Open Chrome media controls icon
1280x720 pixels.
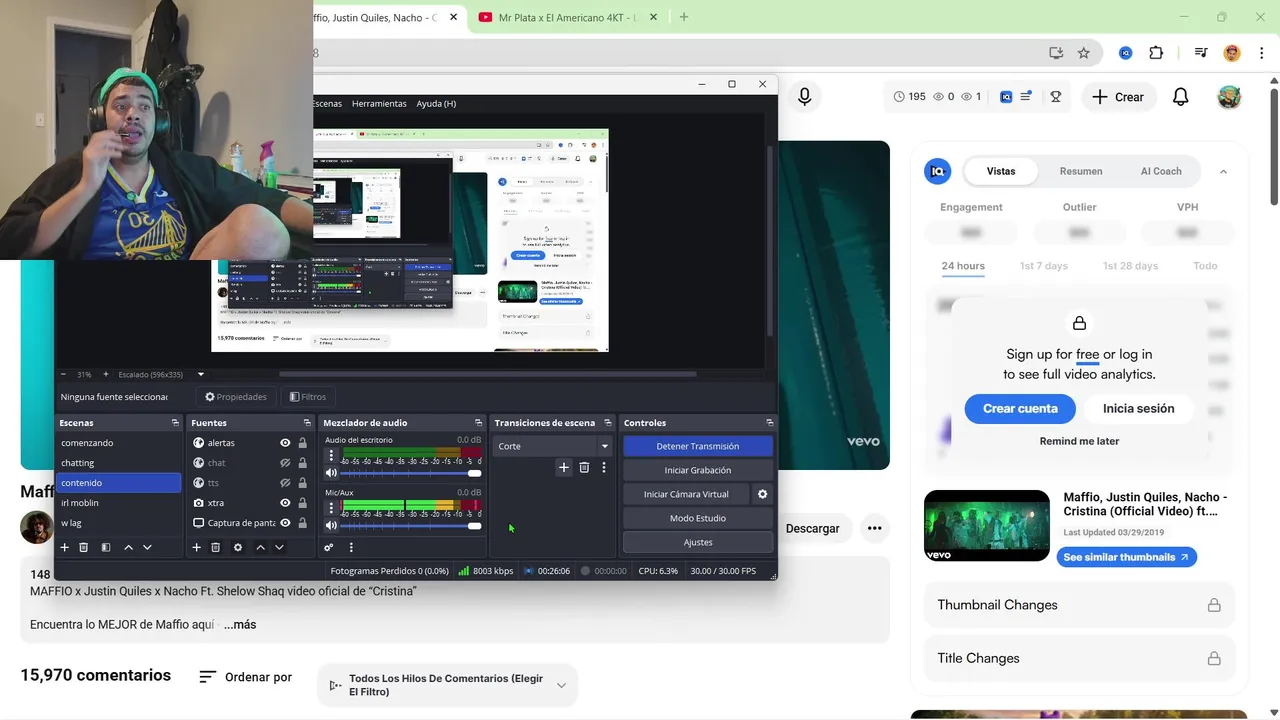[1201, 53]
